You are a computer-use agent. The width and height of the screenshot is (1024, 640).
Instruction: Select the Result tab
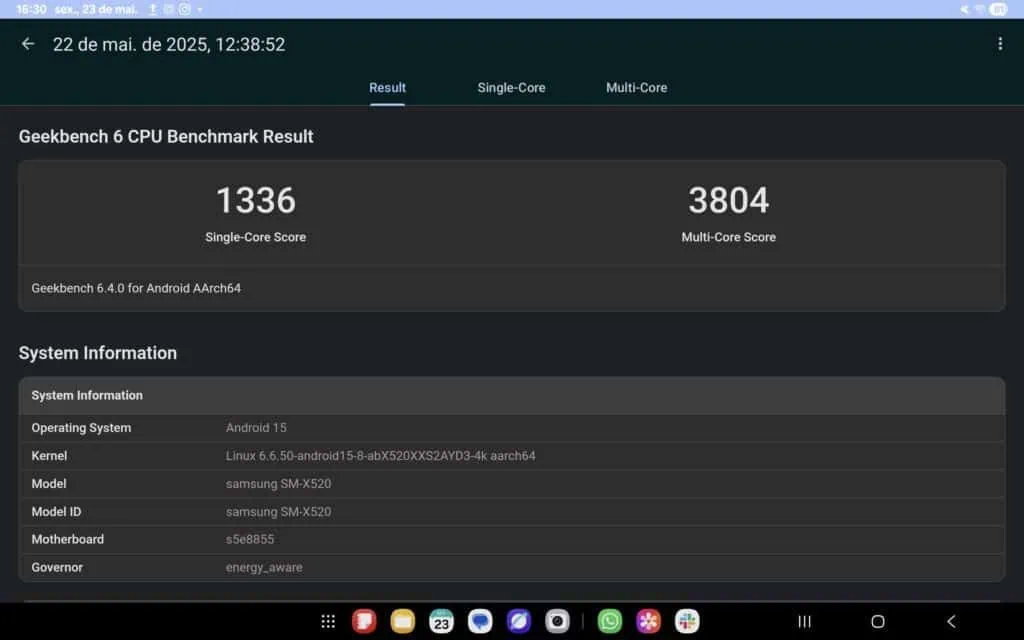(x=387, y=88)
